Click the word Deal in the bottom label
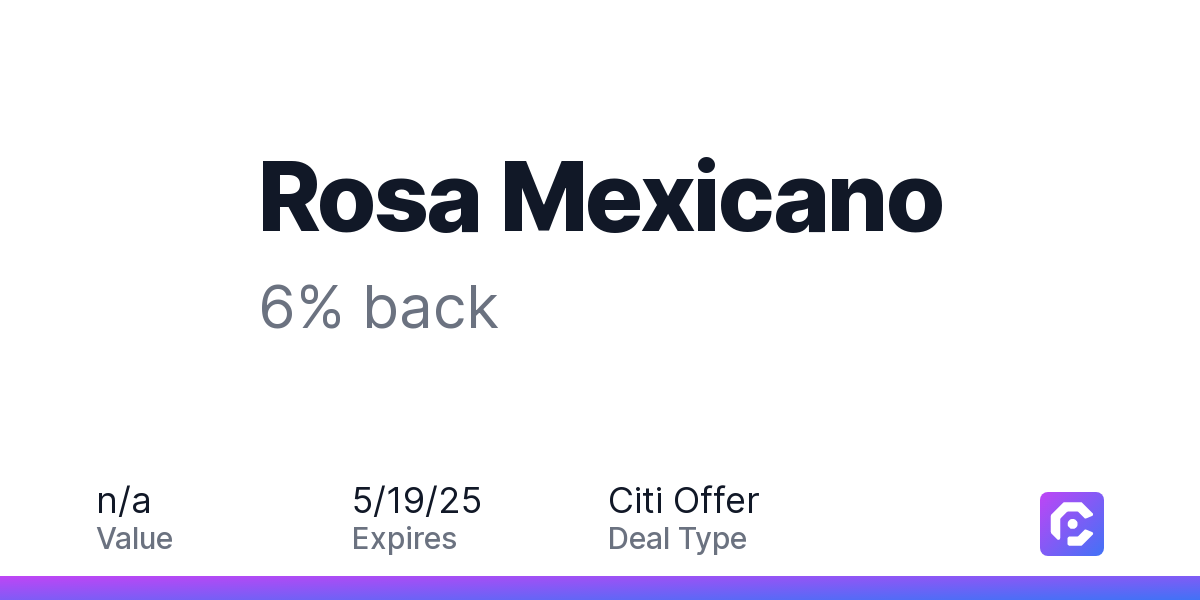The width and height of the screenshot is (1200, 600). pos(638,539)
